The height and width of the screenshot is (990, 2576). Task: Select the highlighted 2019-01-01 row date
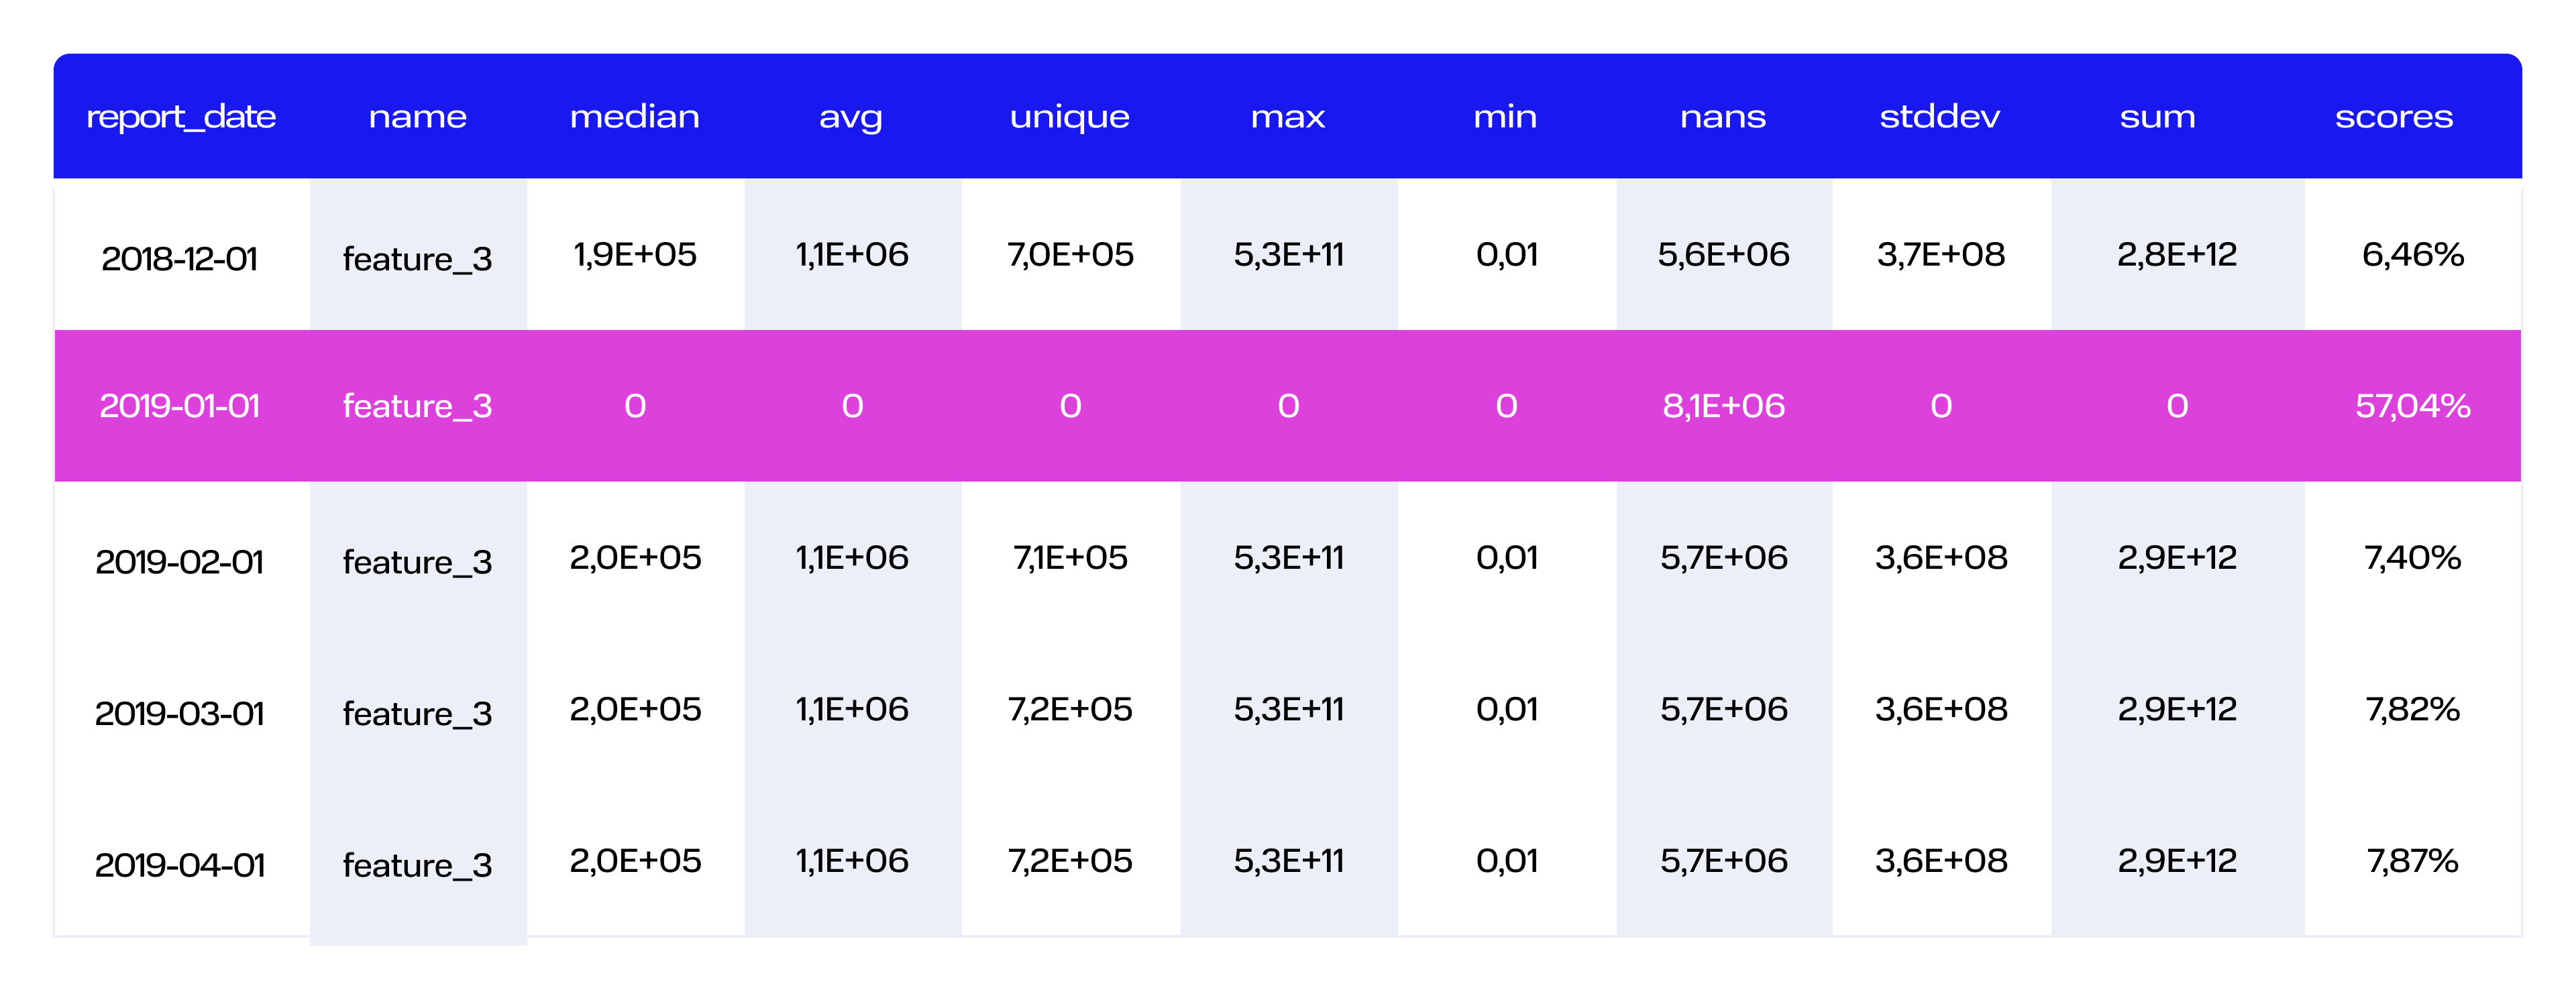pyautogui.click(x=180, y=406)
